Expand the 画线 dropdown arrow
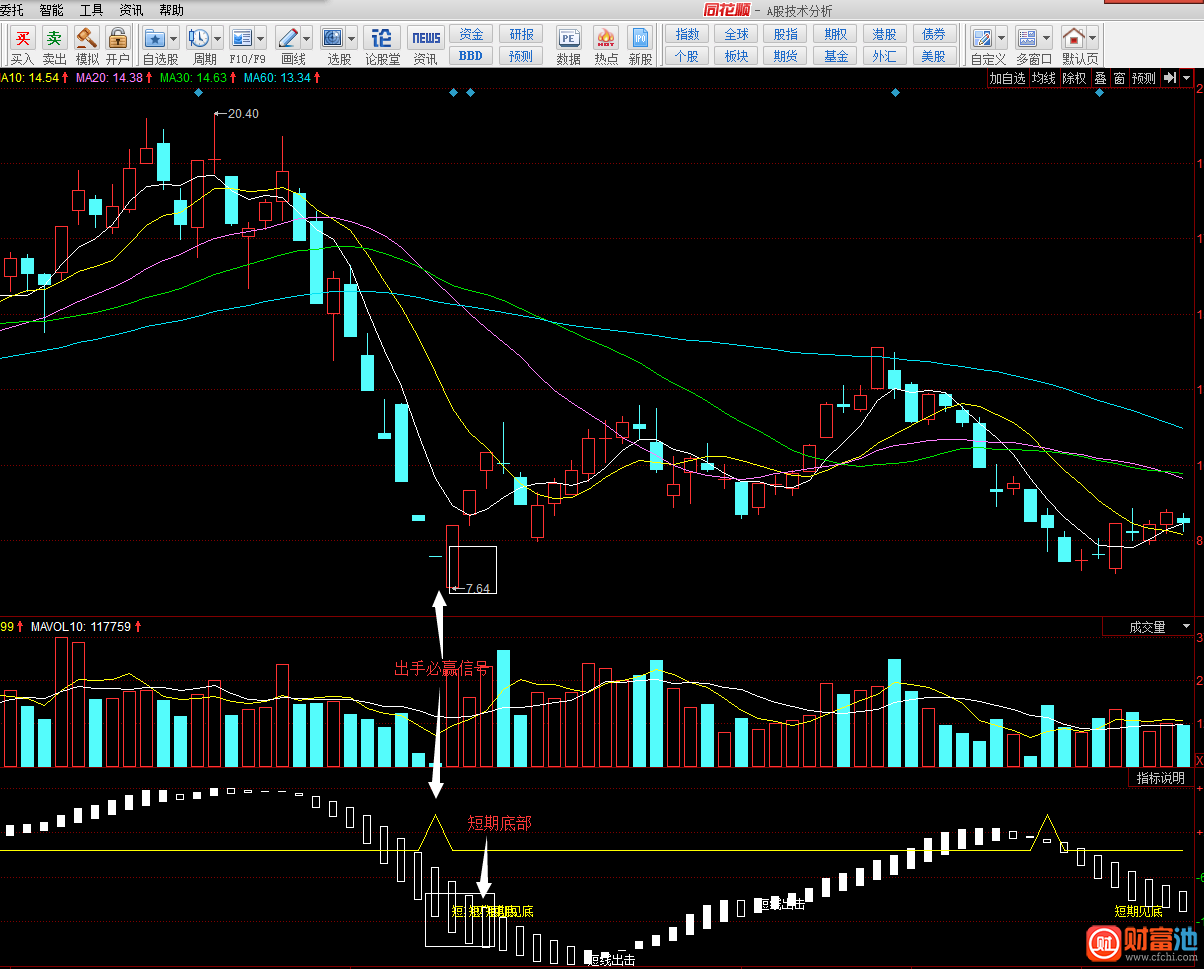Viewport: 1204px width, 969px height. tap(306, 38)
